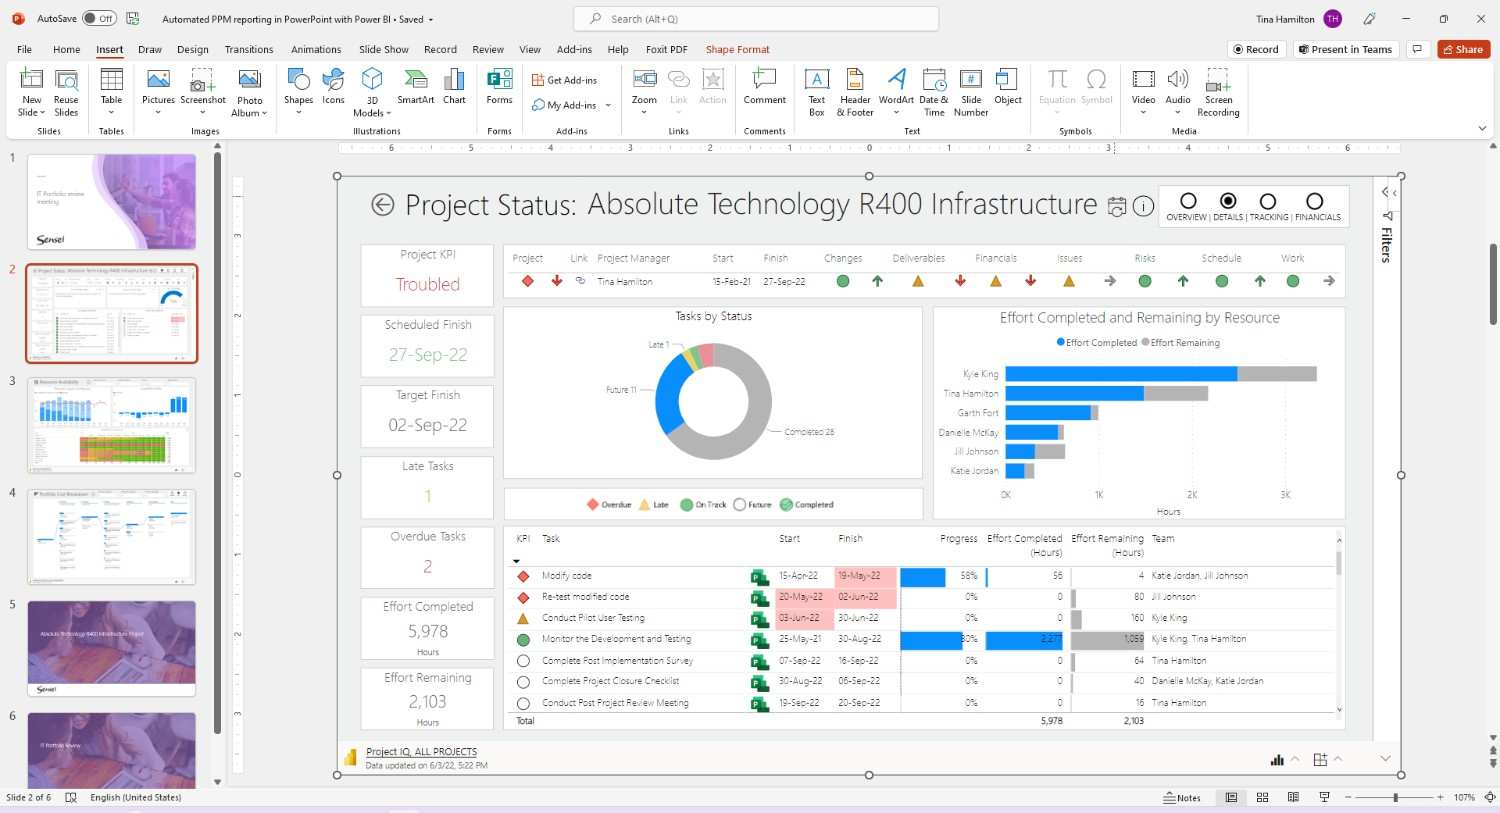Select the FINANCIALS radio button
The height and width of the screenshot is (813, 1500).
point(1315,201)
